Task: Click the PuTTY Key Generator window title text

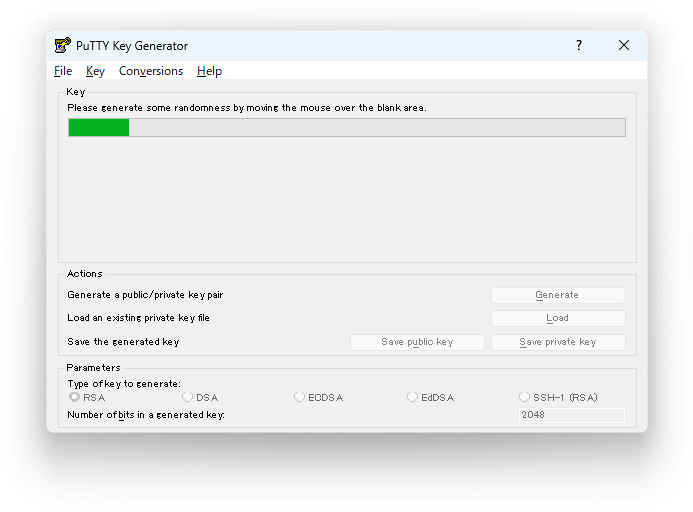Action: pyautogui.click(x=132, y=46)
